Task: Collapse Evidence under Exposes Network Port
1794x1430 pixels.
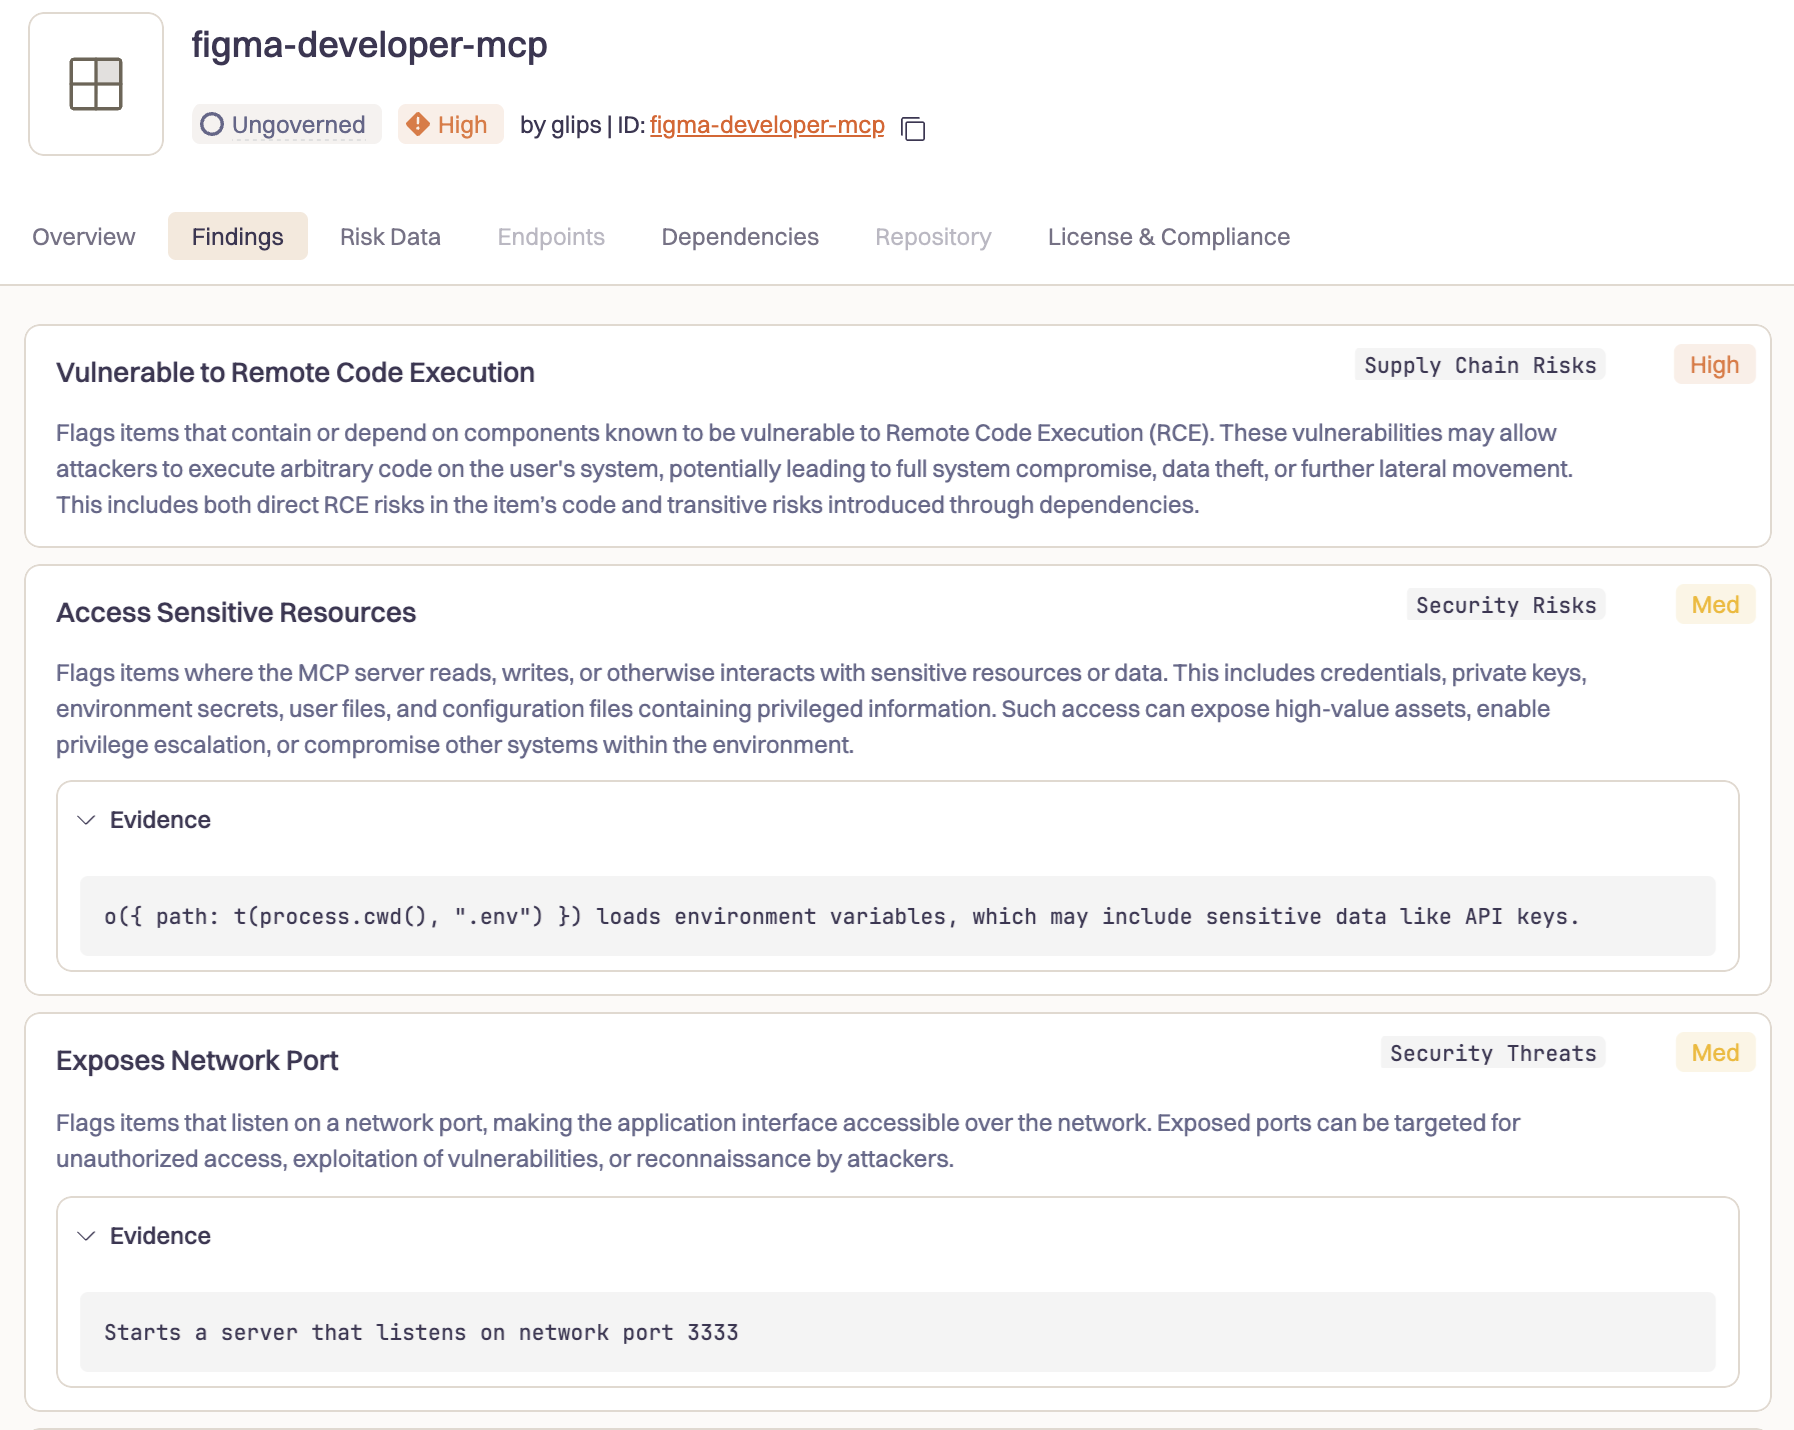Action: pyautogui.click(x=87, y=1236)
